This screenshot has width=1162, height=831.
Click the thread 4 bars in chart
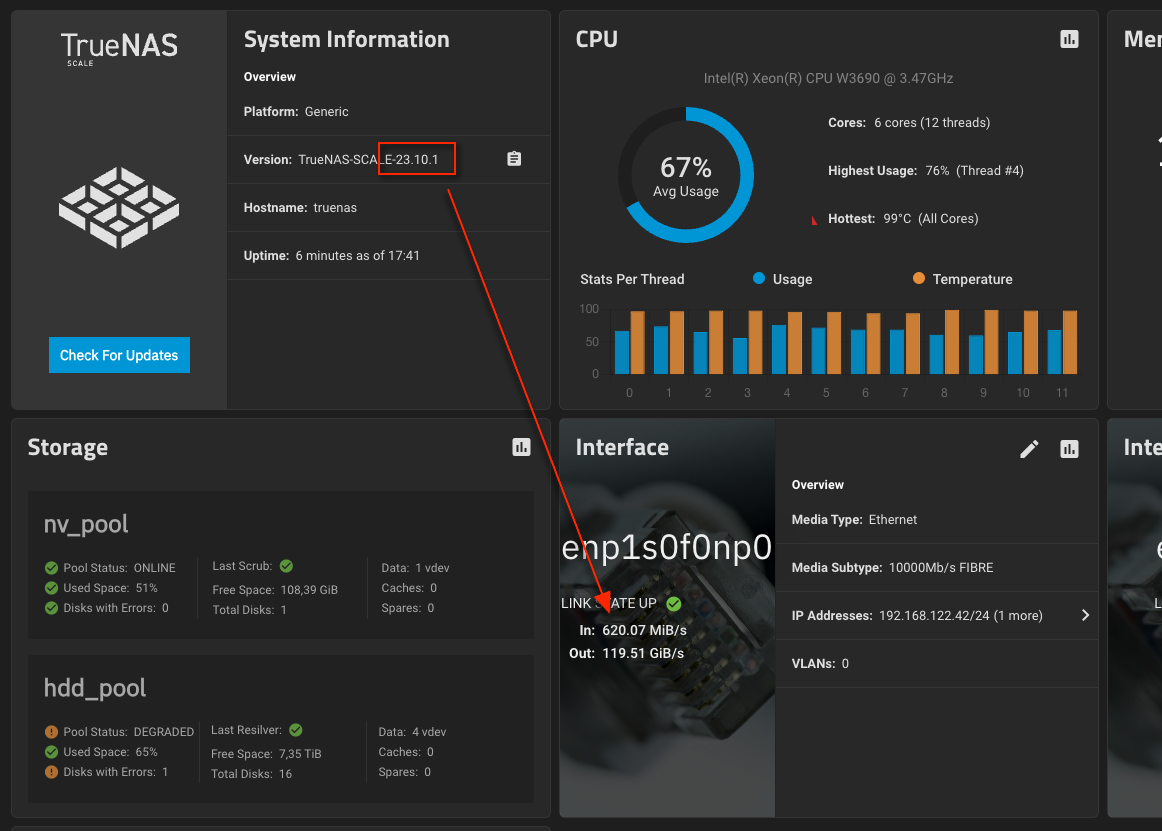786,342
